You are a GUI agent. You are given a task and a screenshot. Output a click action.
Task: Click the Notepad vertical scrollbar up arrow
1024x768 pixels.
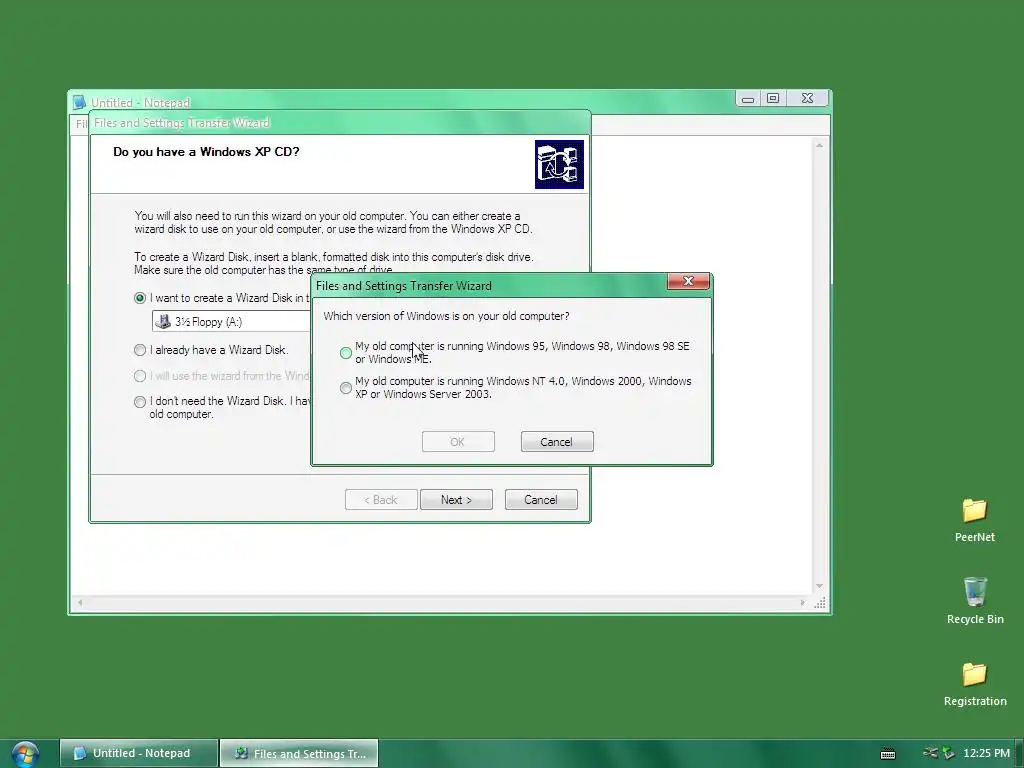coord(819,145)
